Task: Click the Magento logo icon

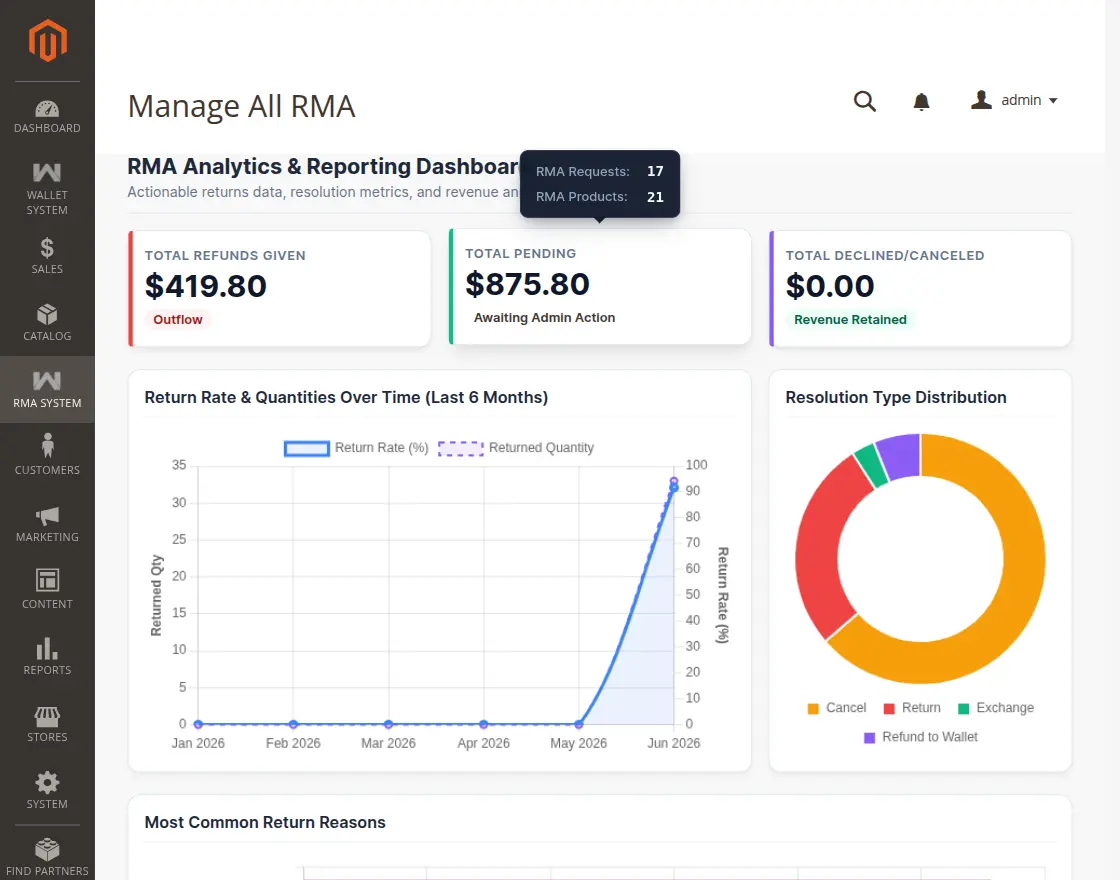Action: [x=47, y=41]
